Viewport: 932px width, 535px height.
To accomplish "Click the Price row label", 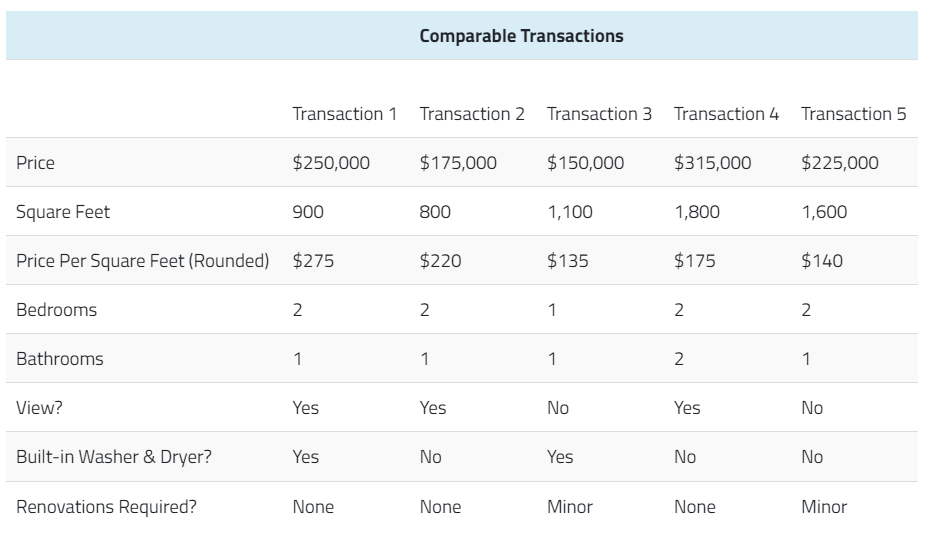I will (36, 162).
